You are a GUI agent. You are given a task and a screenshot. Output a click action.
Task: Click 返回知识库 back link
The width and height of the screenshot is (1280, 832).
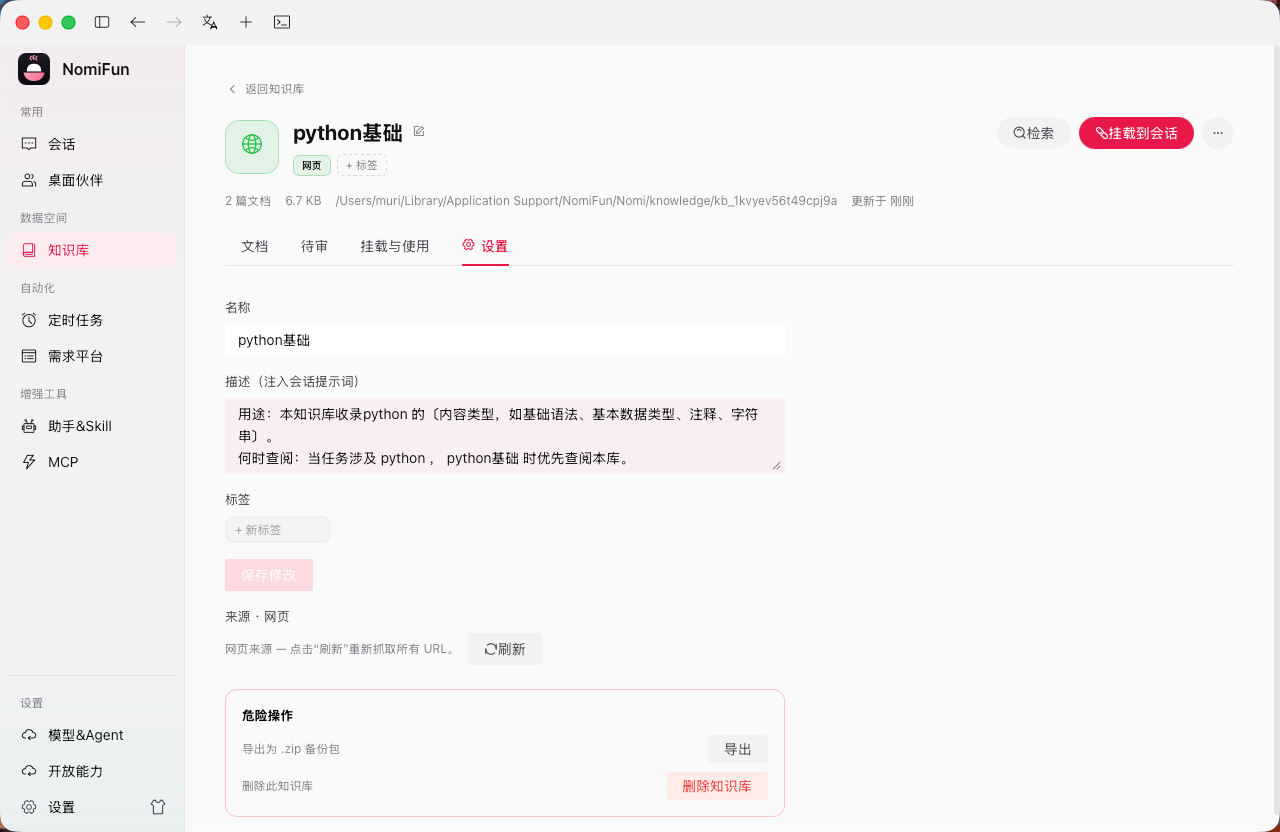[x=266, y=89]
